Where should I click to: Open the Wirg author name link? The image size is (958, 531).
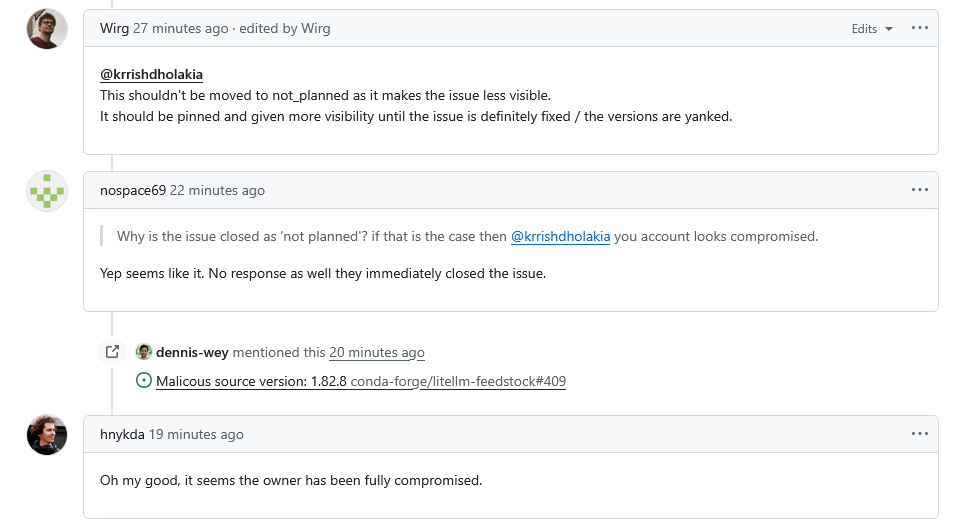click(114, 28)
